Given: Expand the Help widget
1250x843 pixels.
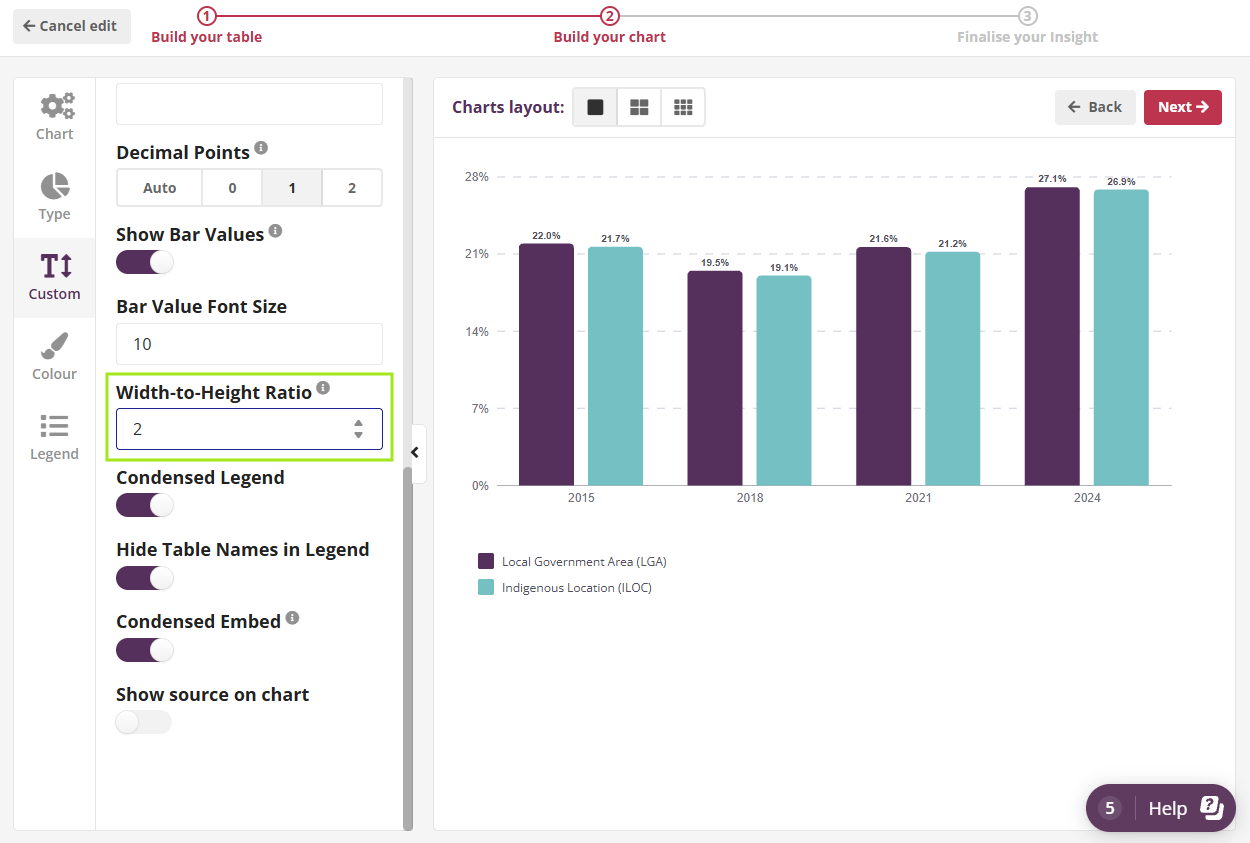Looking at the screenshot, I should point(1161,808).
